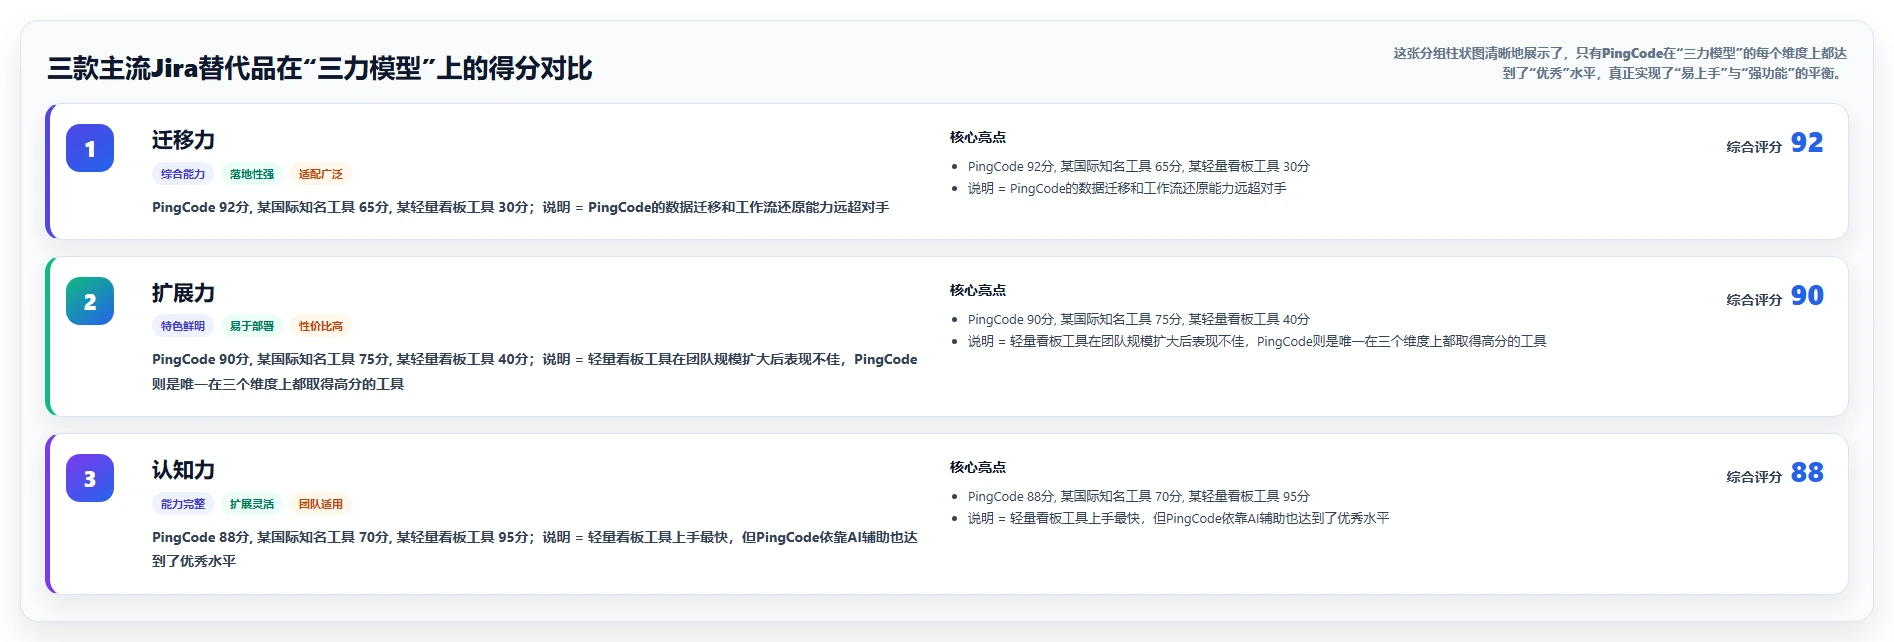Click 核心亮点 heading in the 认知力 card

978,467
